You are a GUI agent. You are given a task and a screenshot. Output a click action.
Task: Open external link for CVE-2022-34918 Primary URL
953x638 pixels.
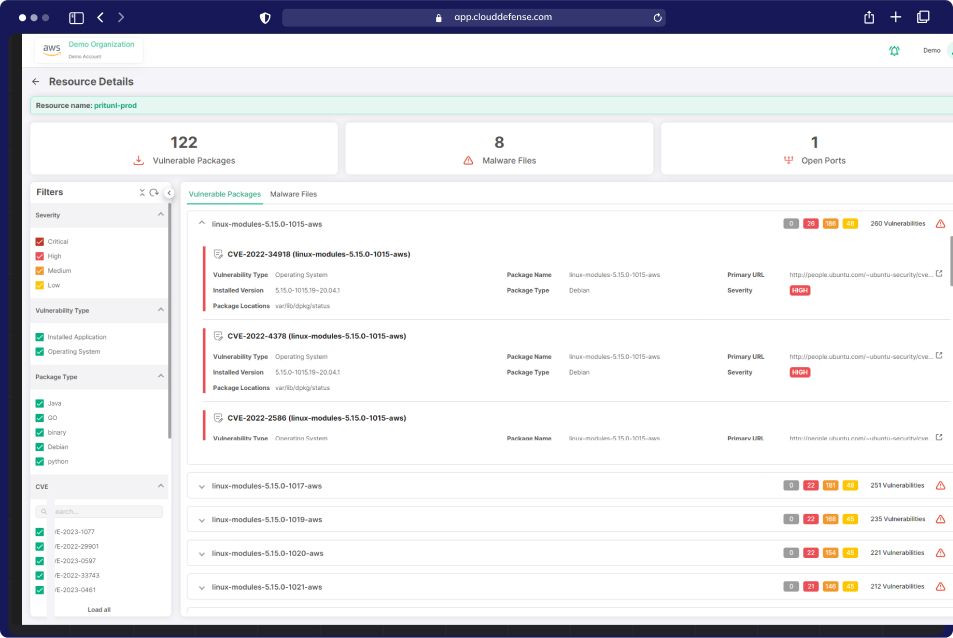point(939,273)
